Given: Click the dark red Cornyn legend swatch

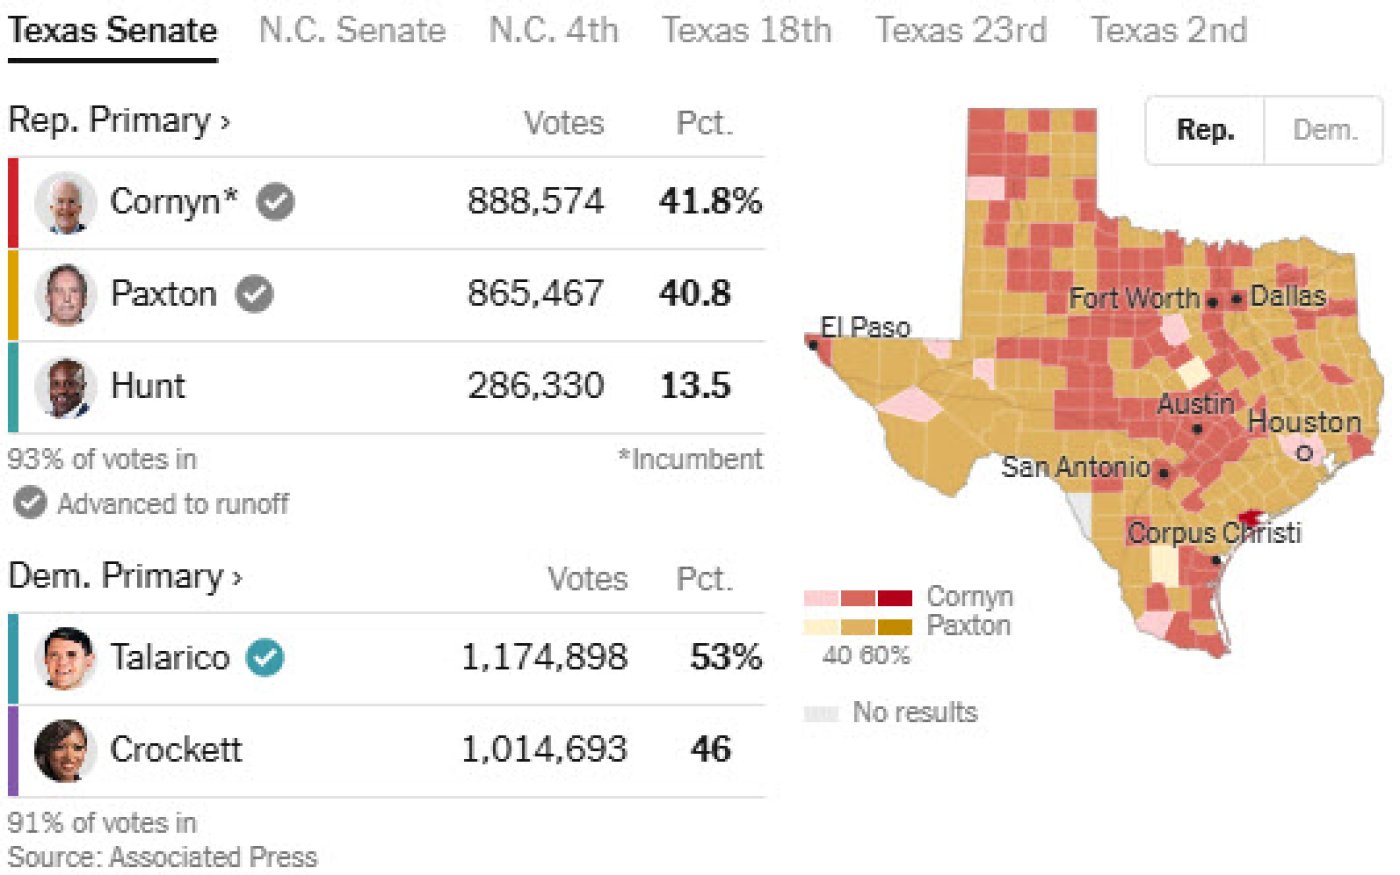Looking at the screenshot, I should point(895,598).
